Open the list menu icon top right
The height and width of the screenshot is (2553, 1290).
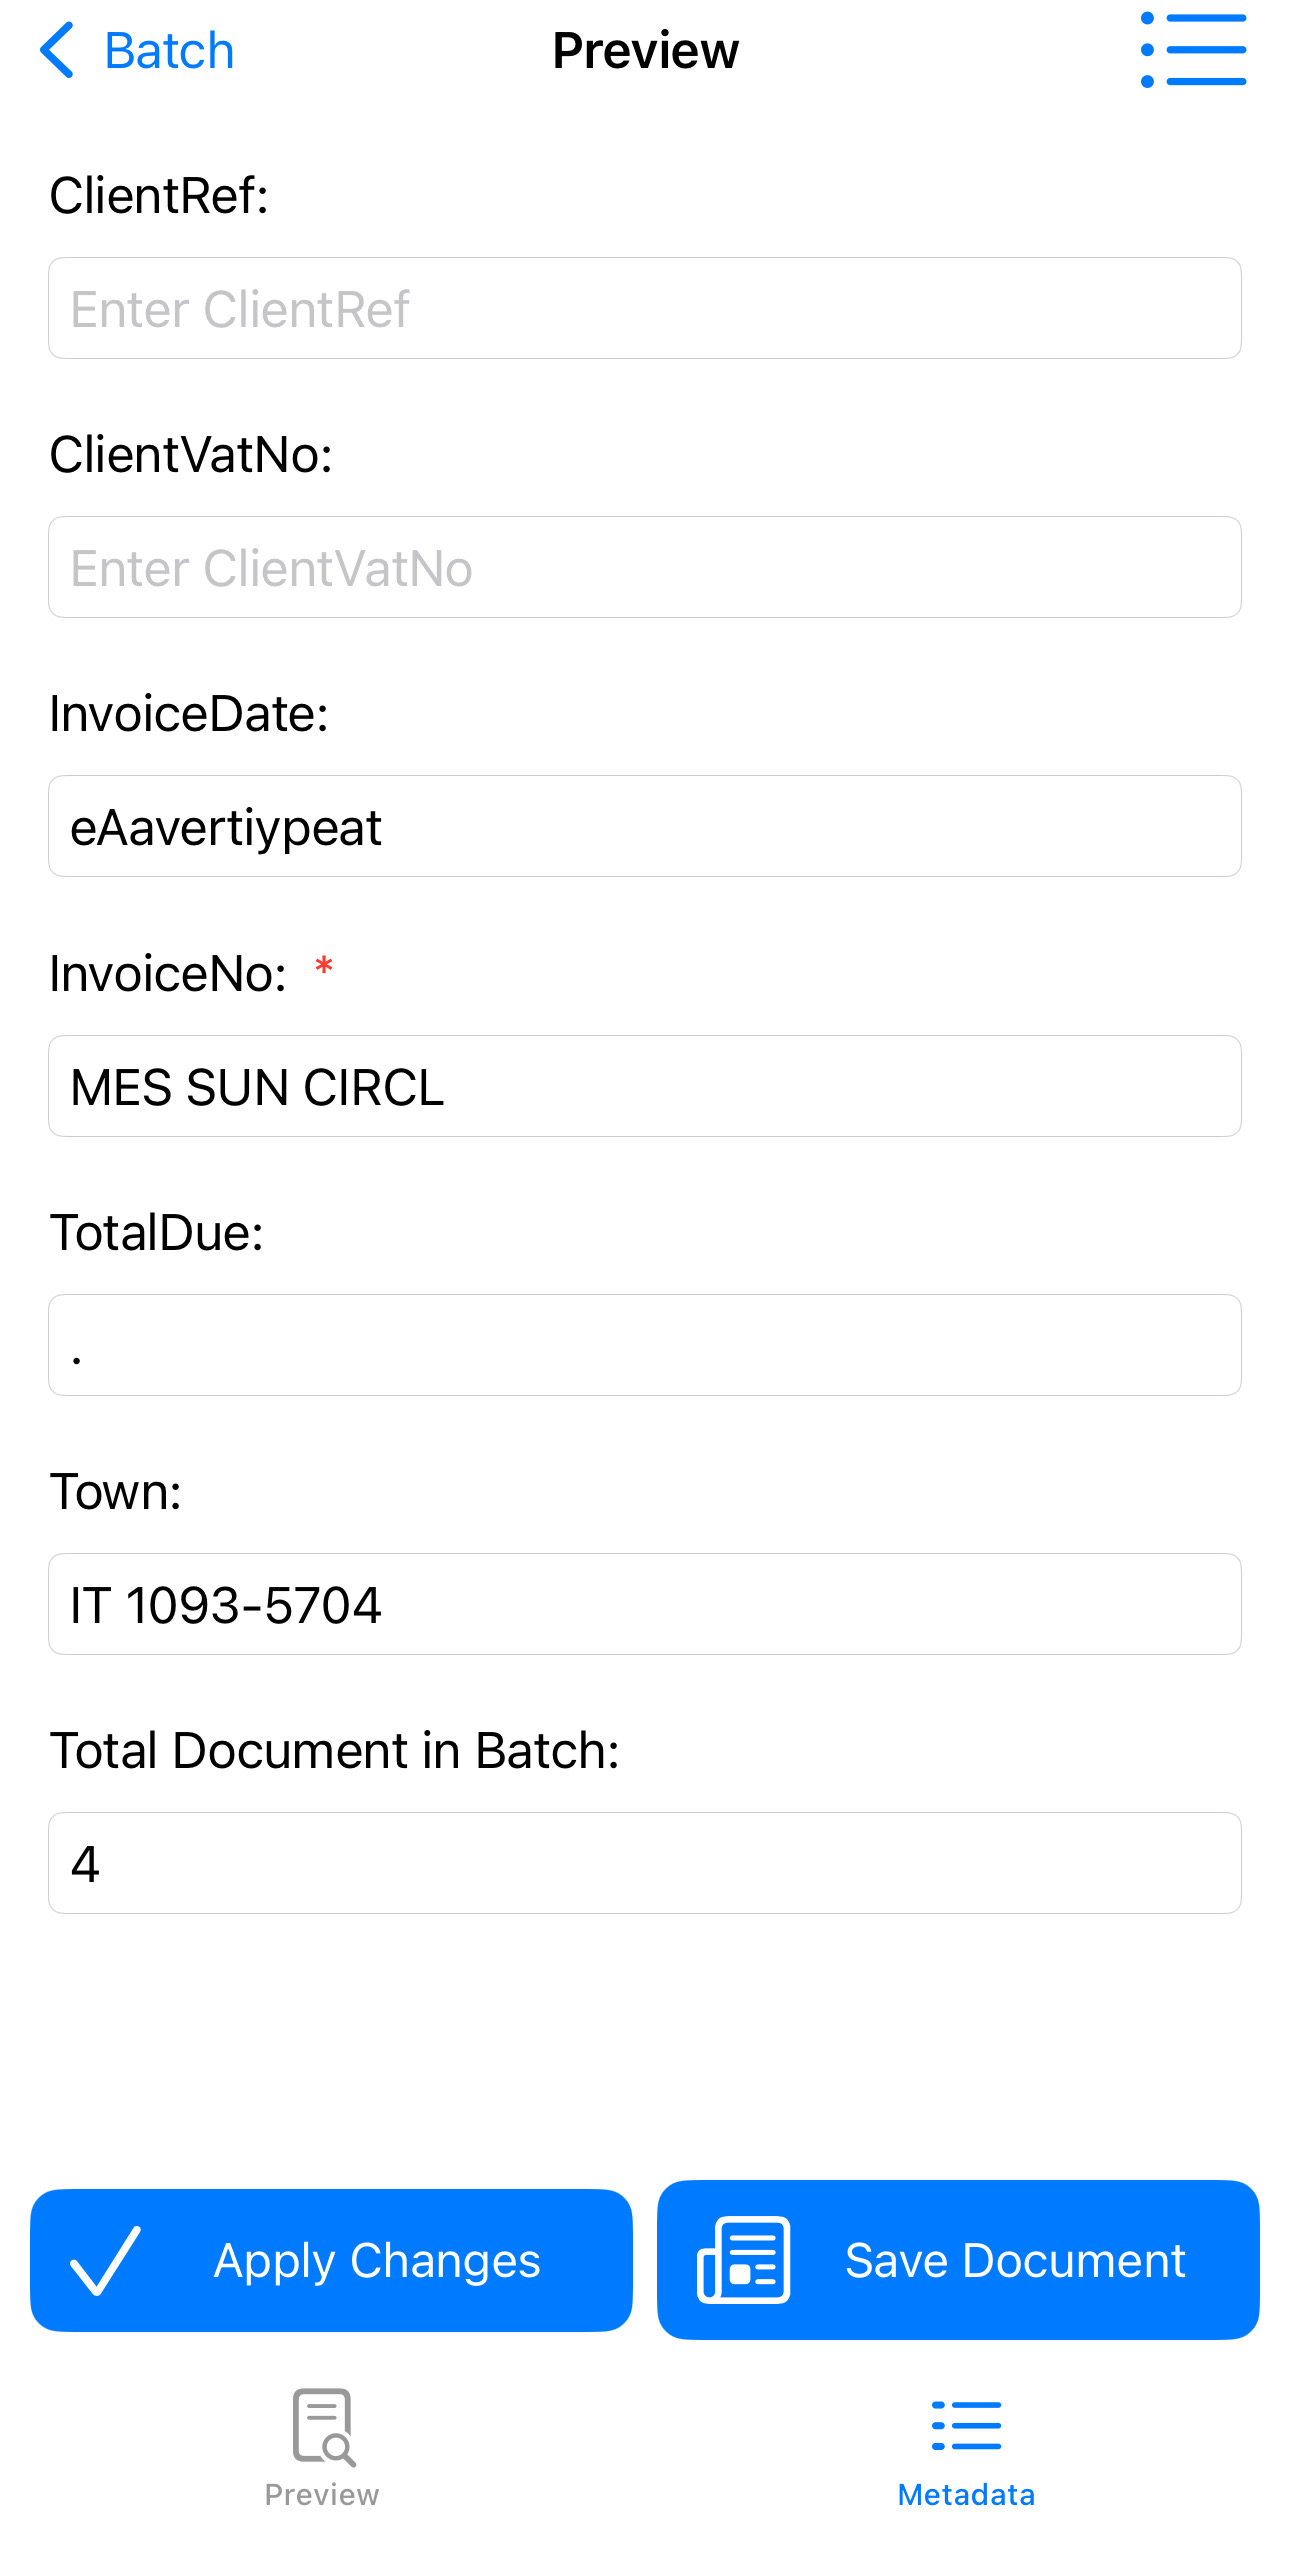coord(1193,50)
